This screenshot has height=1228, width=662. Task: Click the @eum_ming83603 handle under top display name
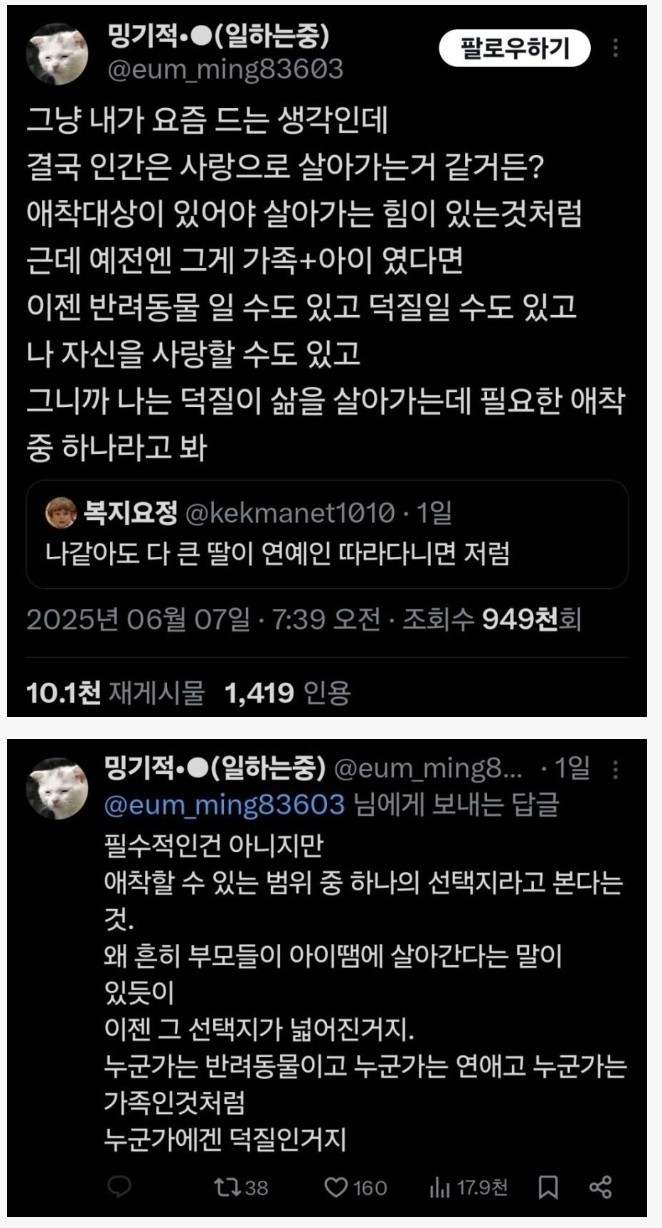click(224, 69)
